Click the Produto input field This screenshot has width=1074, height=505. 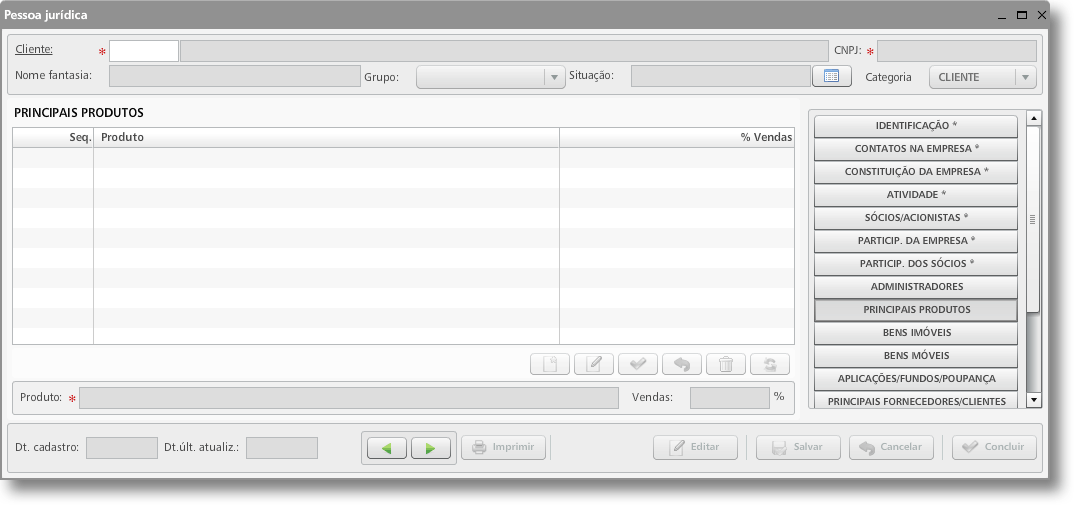click(349, 397)
